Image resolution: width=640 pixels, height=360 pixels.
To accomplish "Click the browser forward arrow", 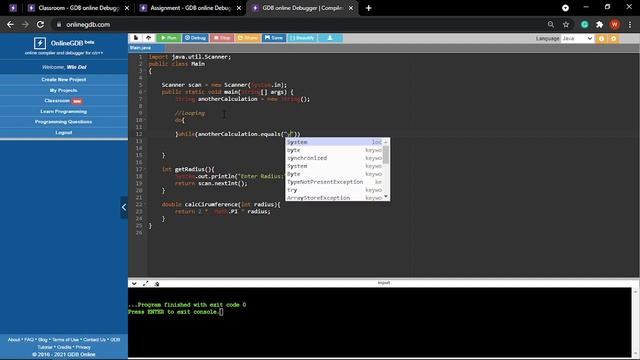I will click(25, 24).
